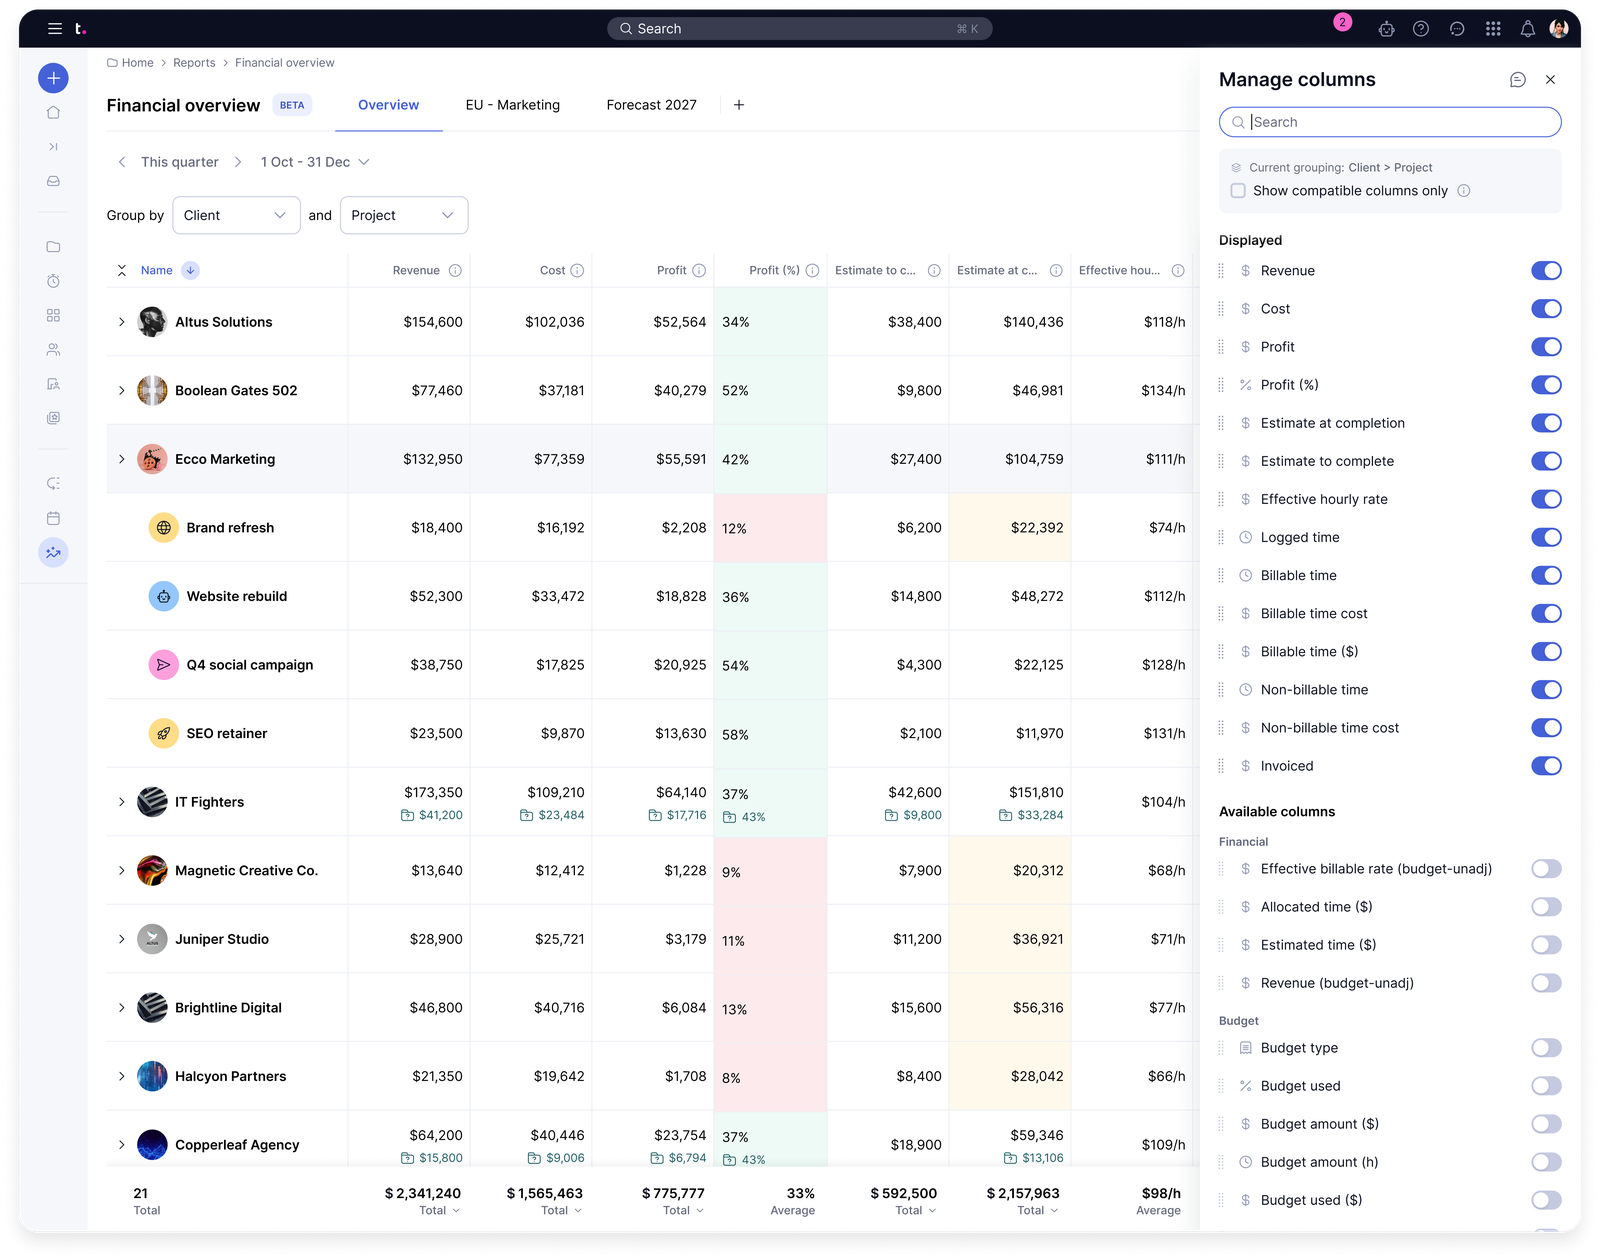The width and height of the screenshot is (1600, 1260).
Task: Collapse the Ecco Marketing row
Action: click(x=122, y=460)
